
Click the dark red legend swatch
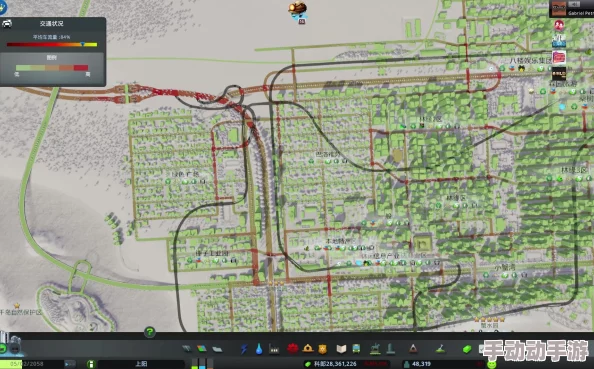(x=81, y=68)
